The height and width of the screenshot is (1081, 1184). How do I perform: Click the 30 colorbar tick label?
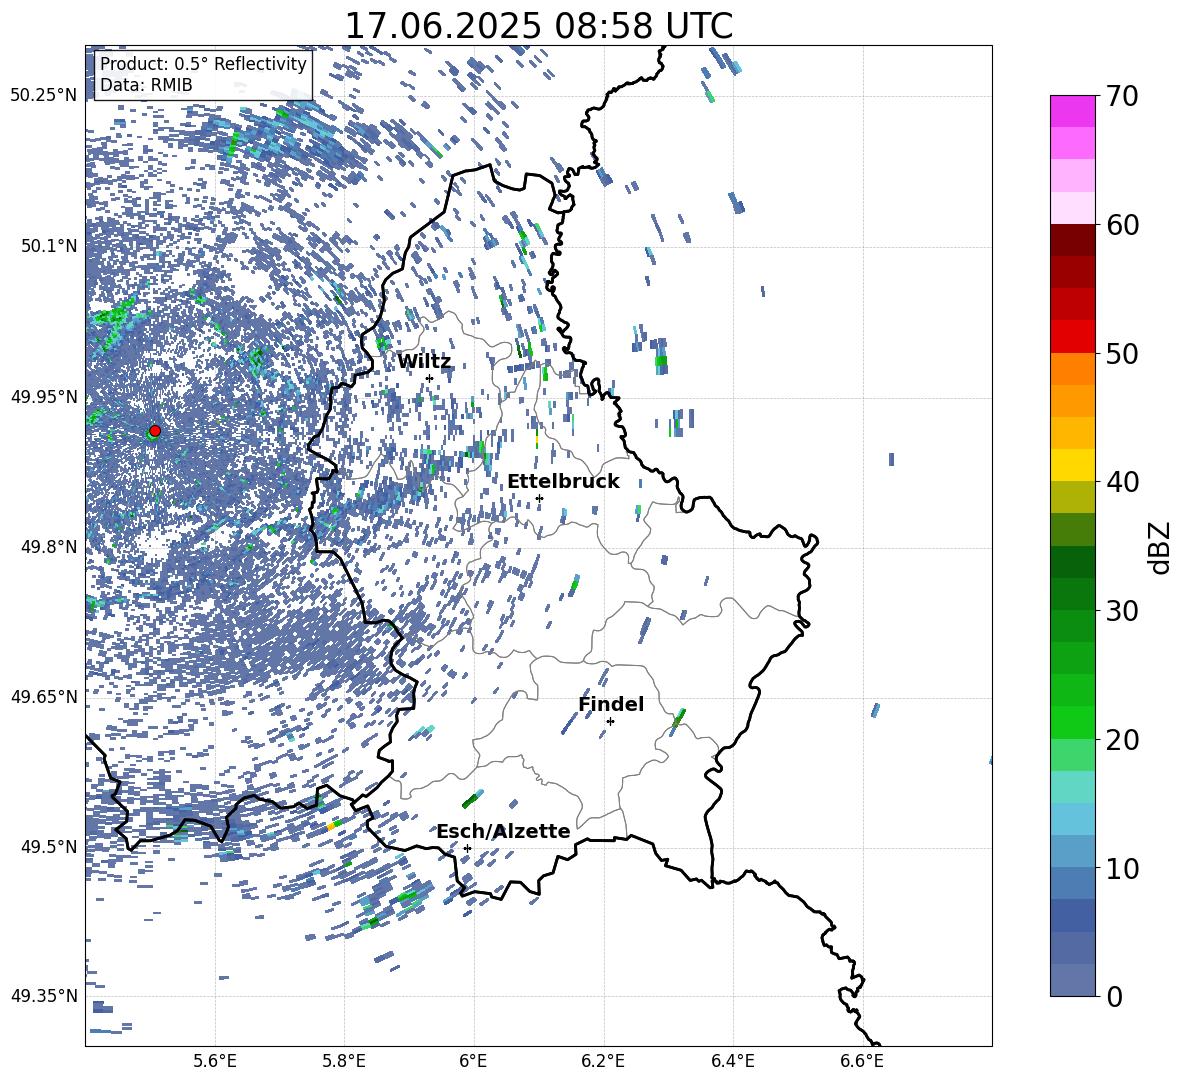coord(1122,610)
